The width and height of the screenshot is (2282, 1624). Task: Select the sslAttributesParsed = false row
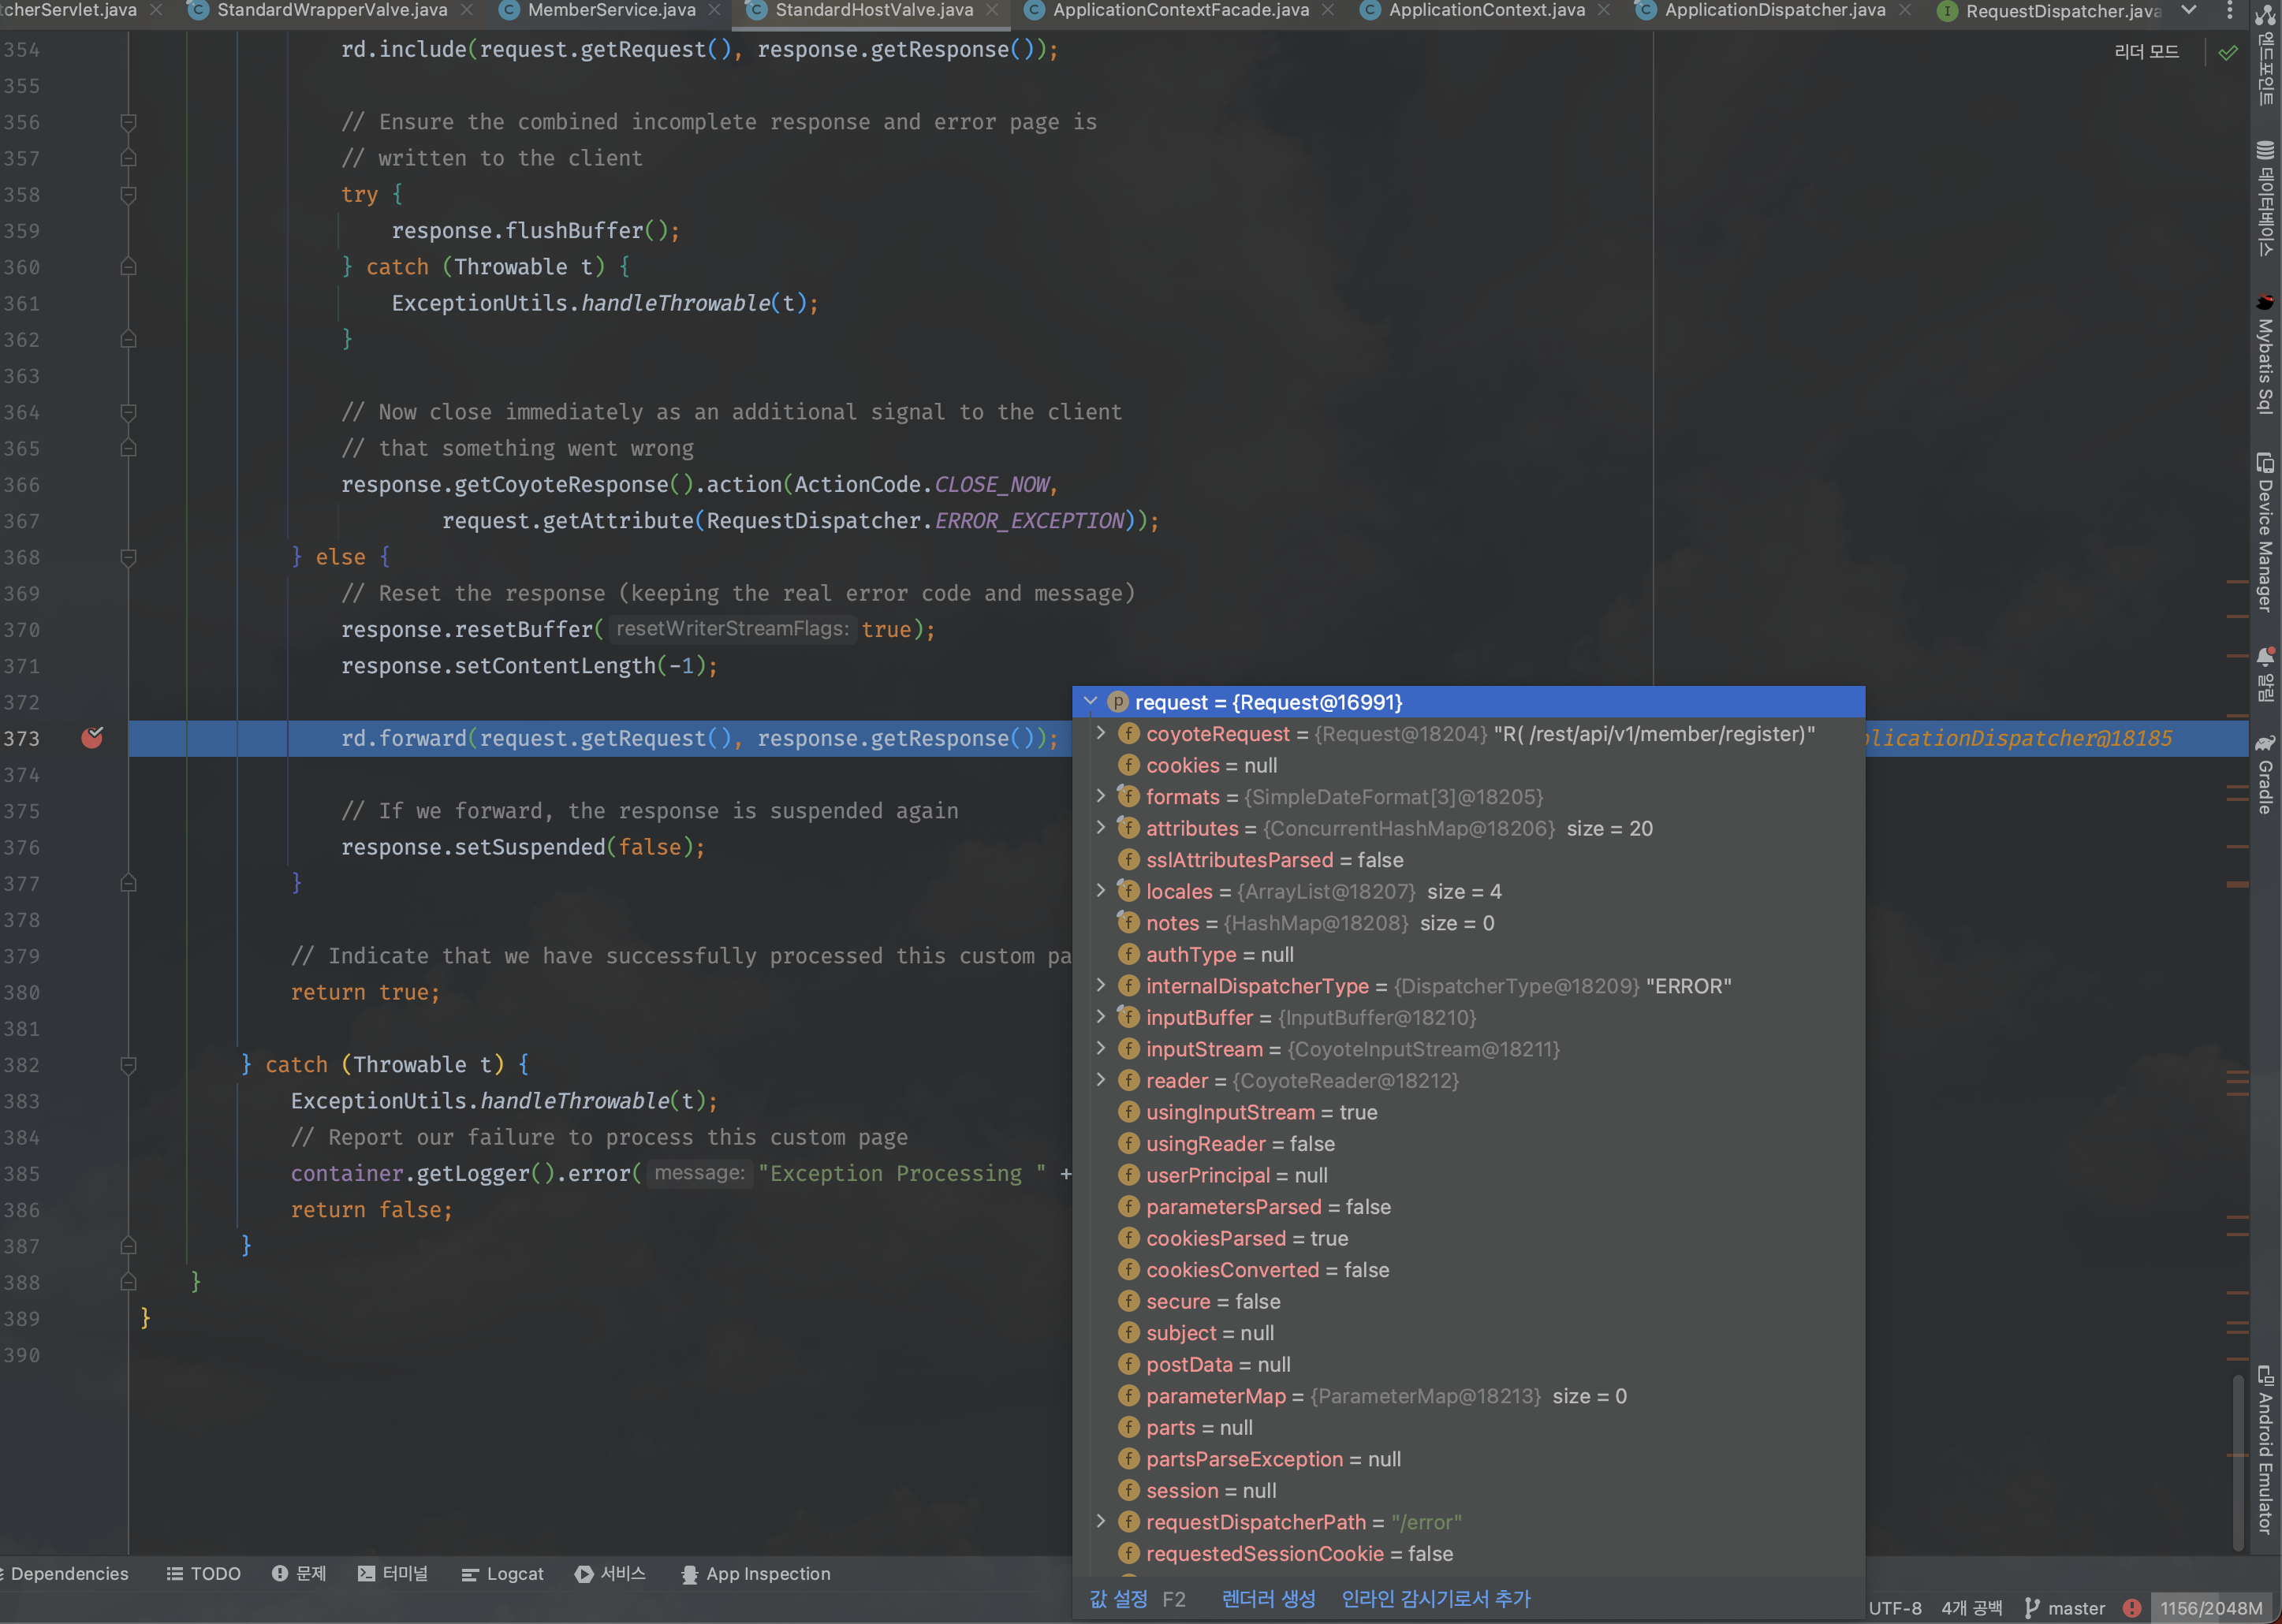(x=1468, y=860)
